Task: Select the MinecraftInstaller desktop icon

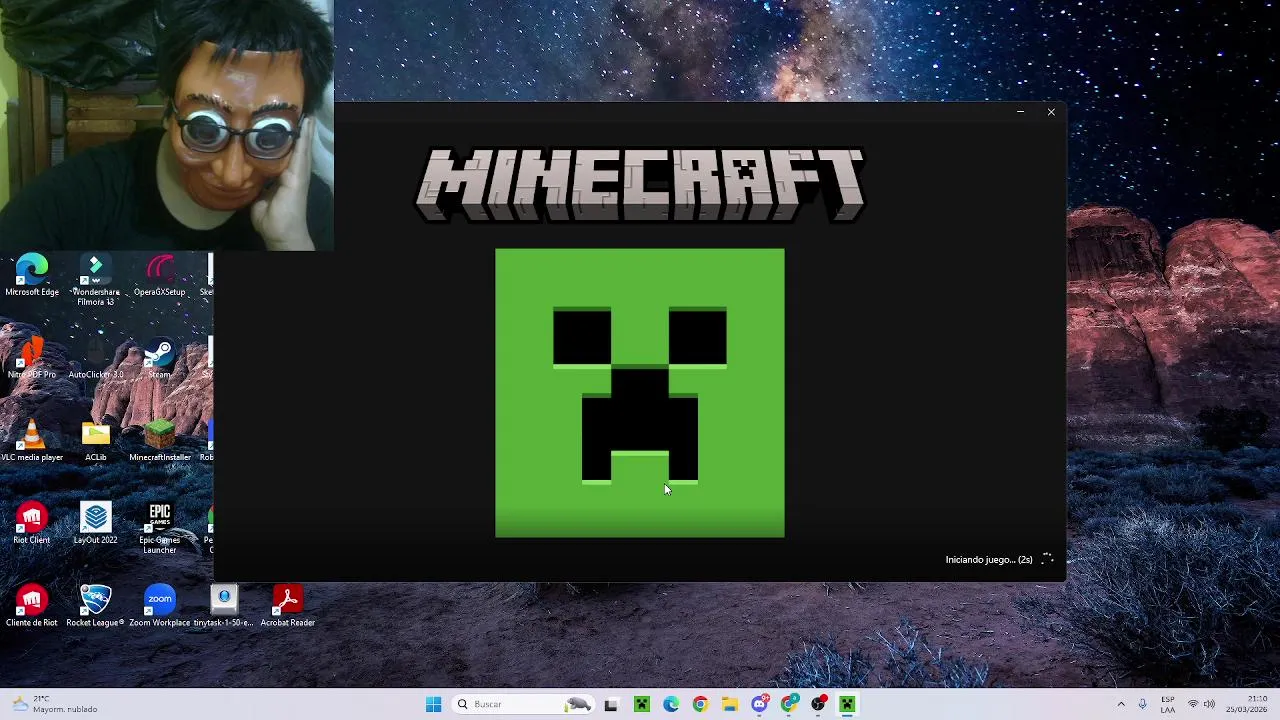Action: click(160, 441)
